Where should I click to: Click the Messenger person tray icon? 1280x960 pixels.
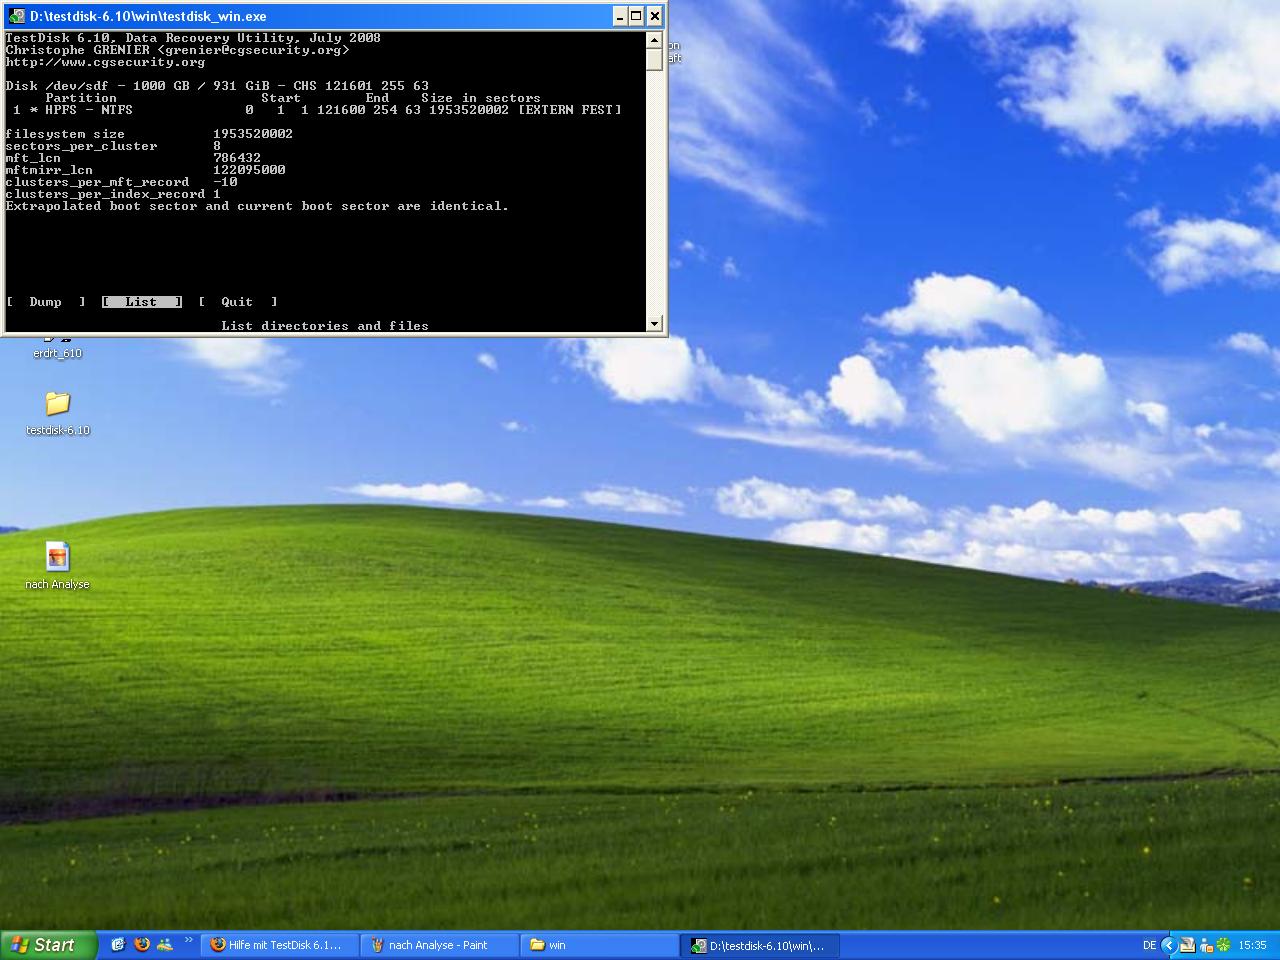(1205, 945)
